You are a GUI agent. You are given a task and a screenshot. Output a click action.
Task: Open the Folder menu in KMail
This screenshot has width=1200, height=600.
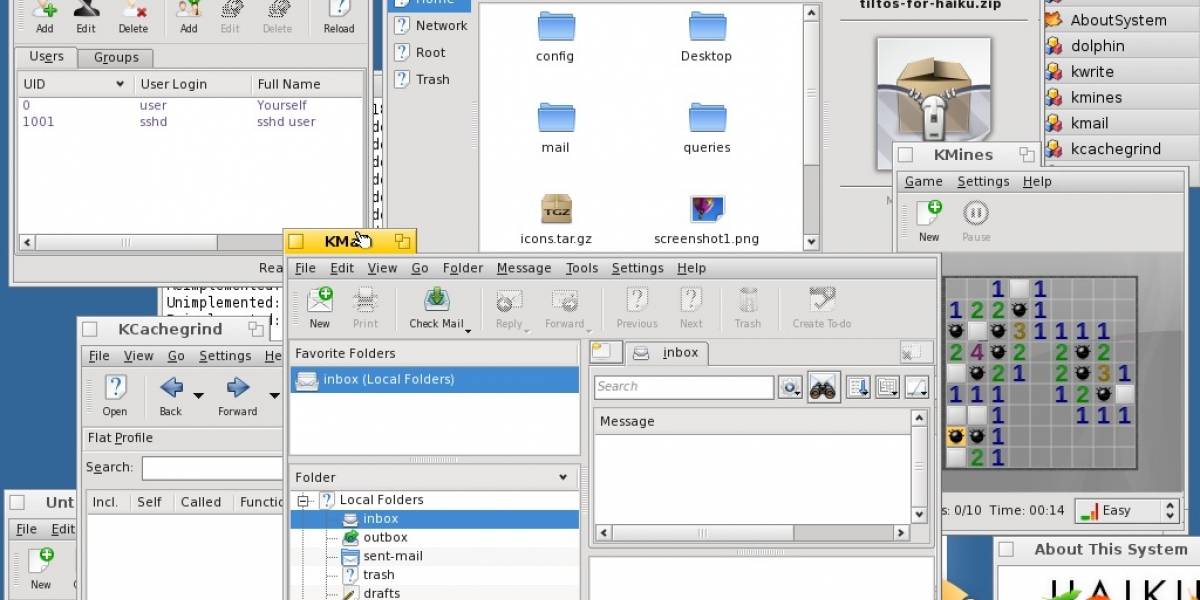click(463, 268)
